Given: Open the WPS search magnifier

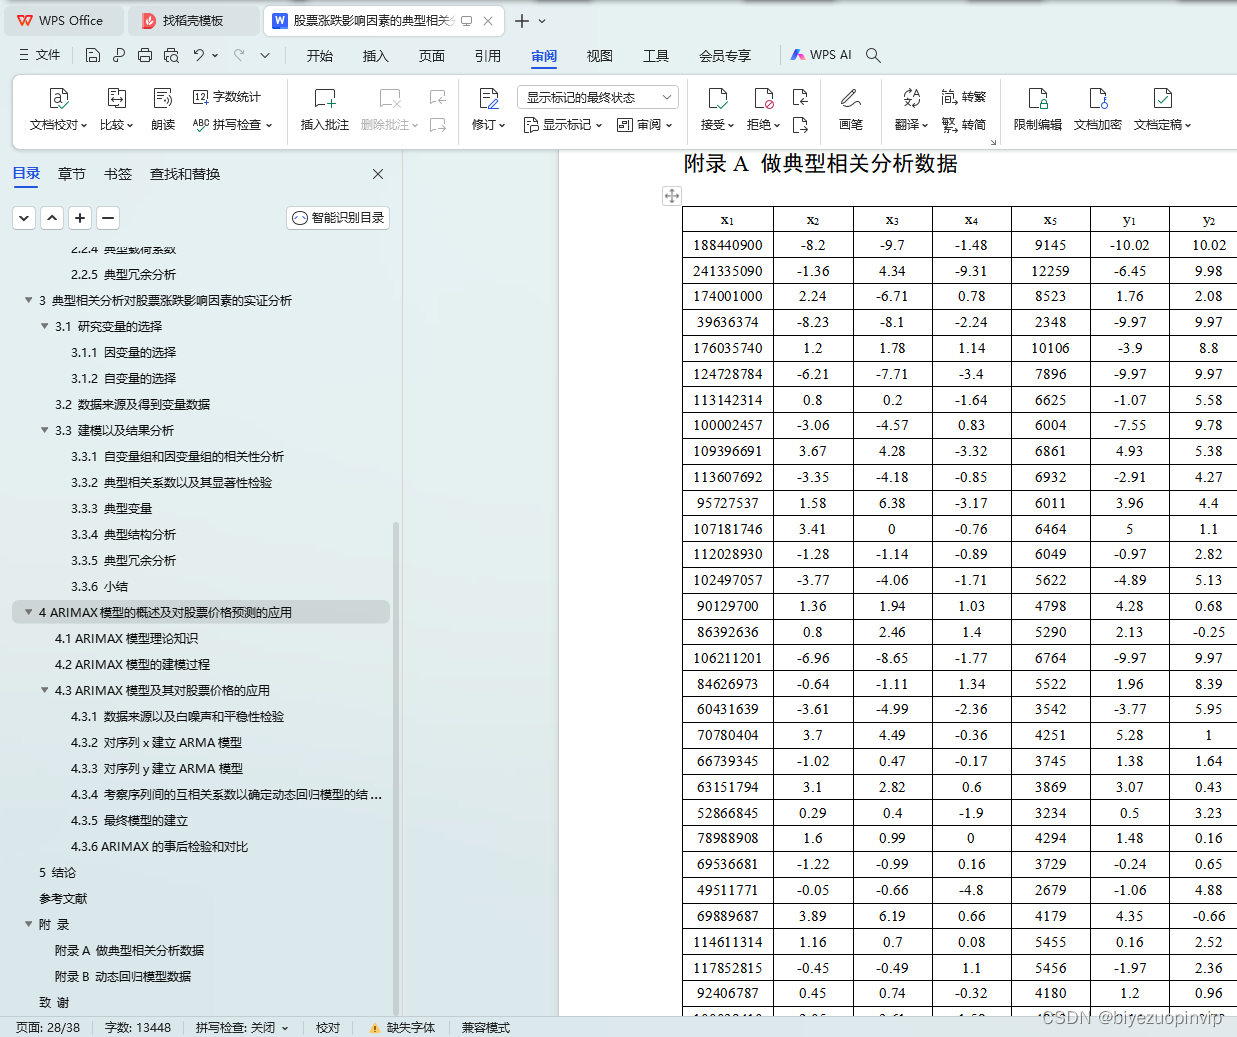Looking at the screenshot, I should [873, 55].
